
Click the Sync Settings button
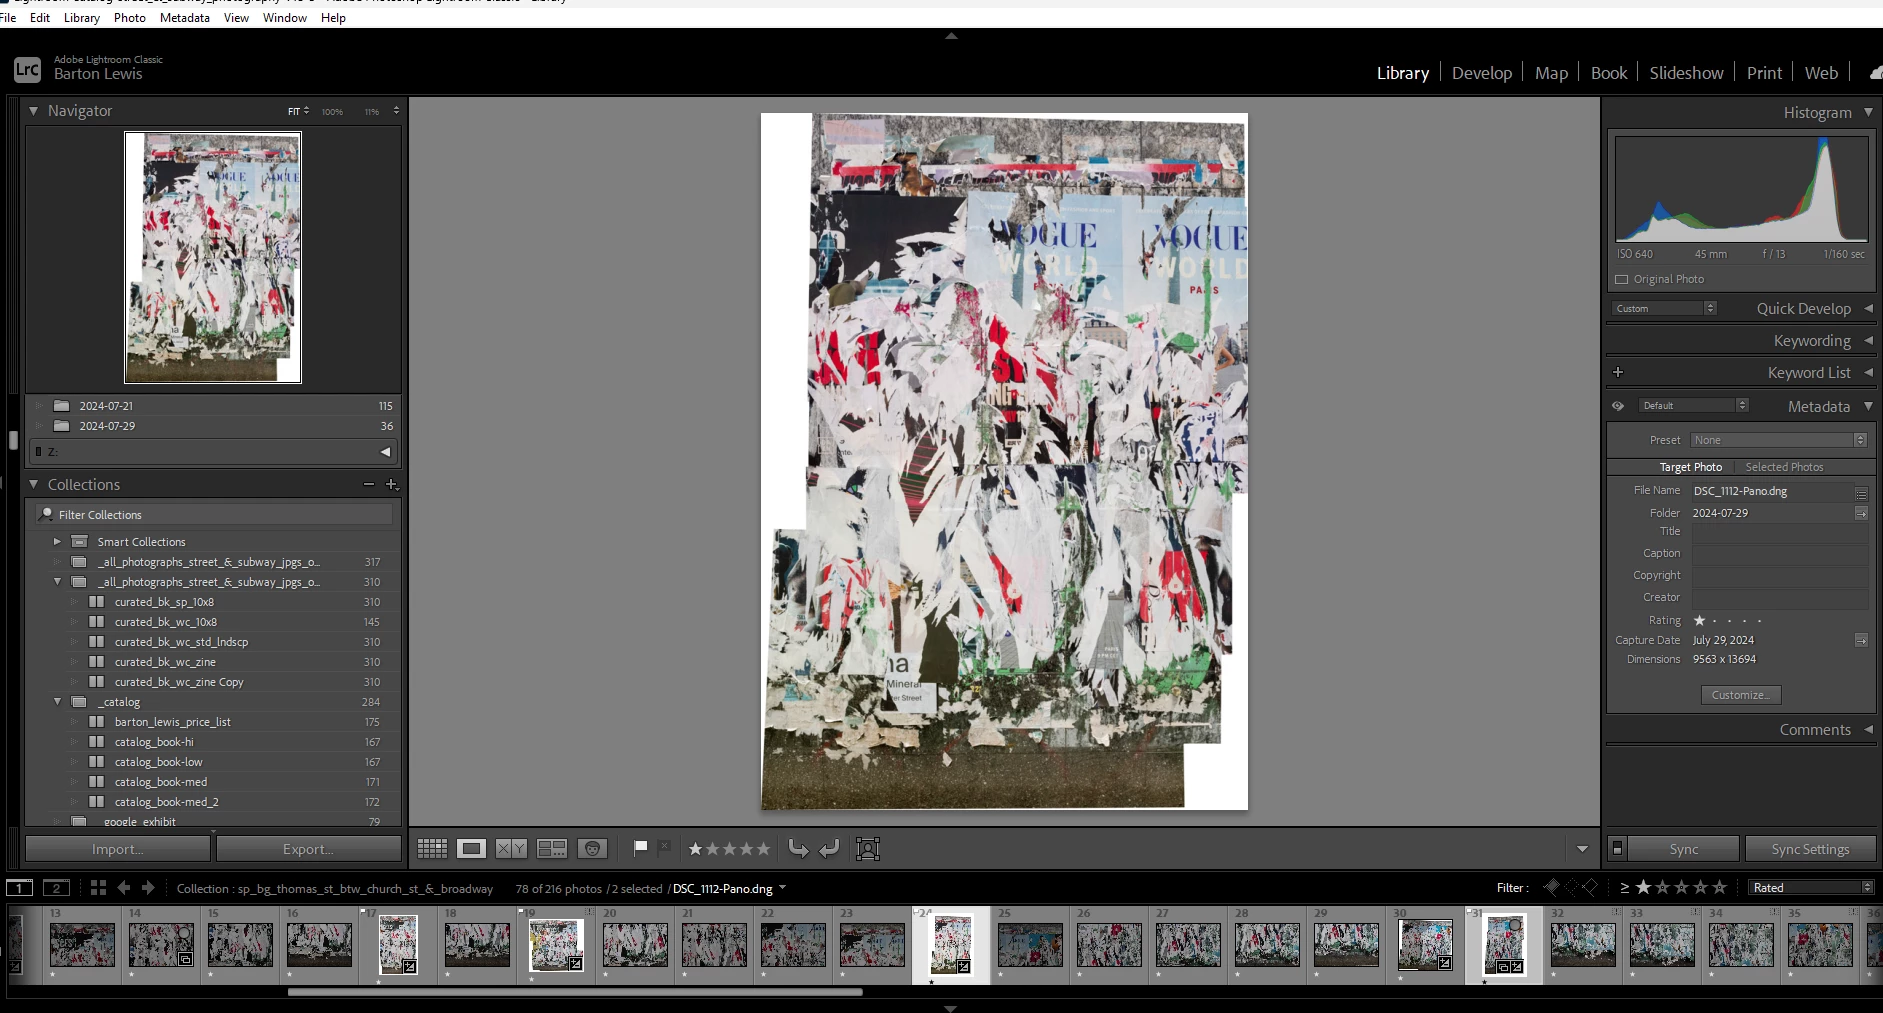click(1810, 849)
